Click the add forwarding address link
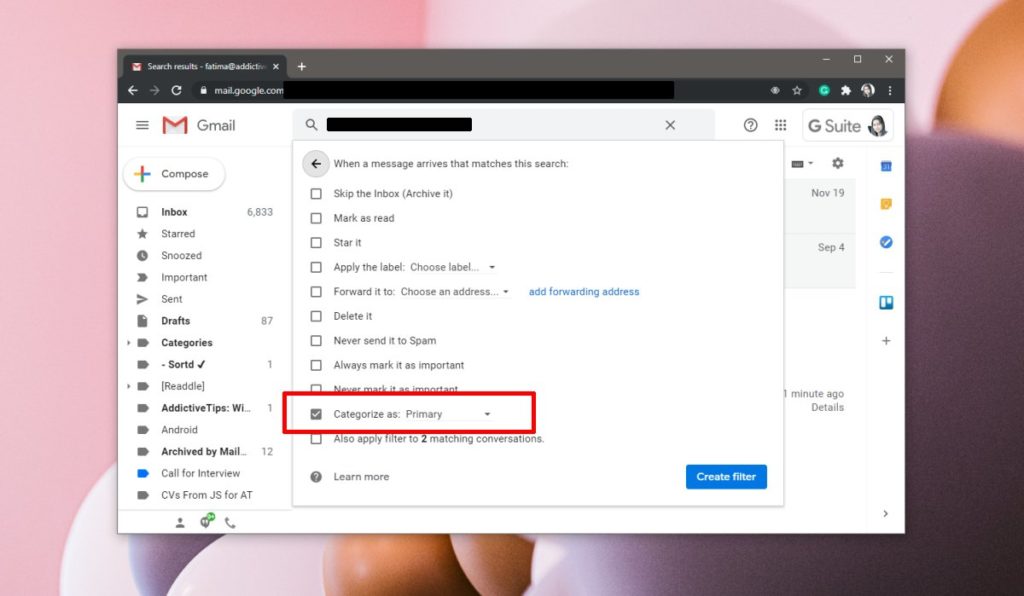 (x=584, y=291)
